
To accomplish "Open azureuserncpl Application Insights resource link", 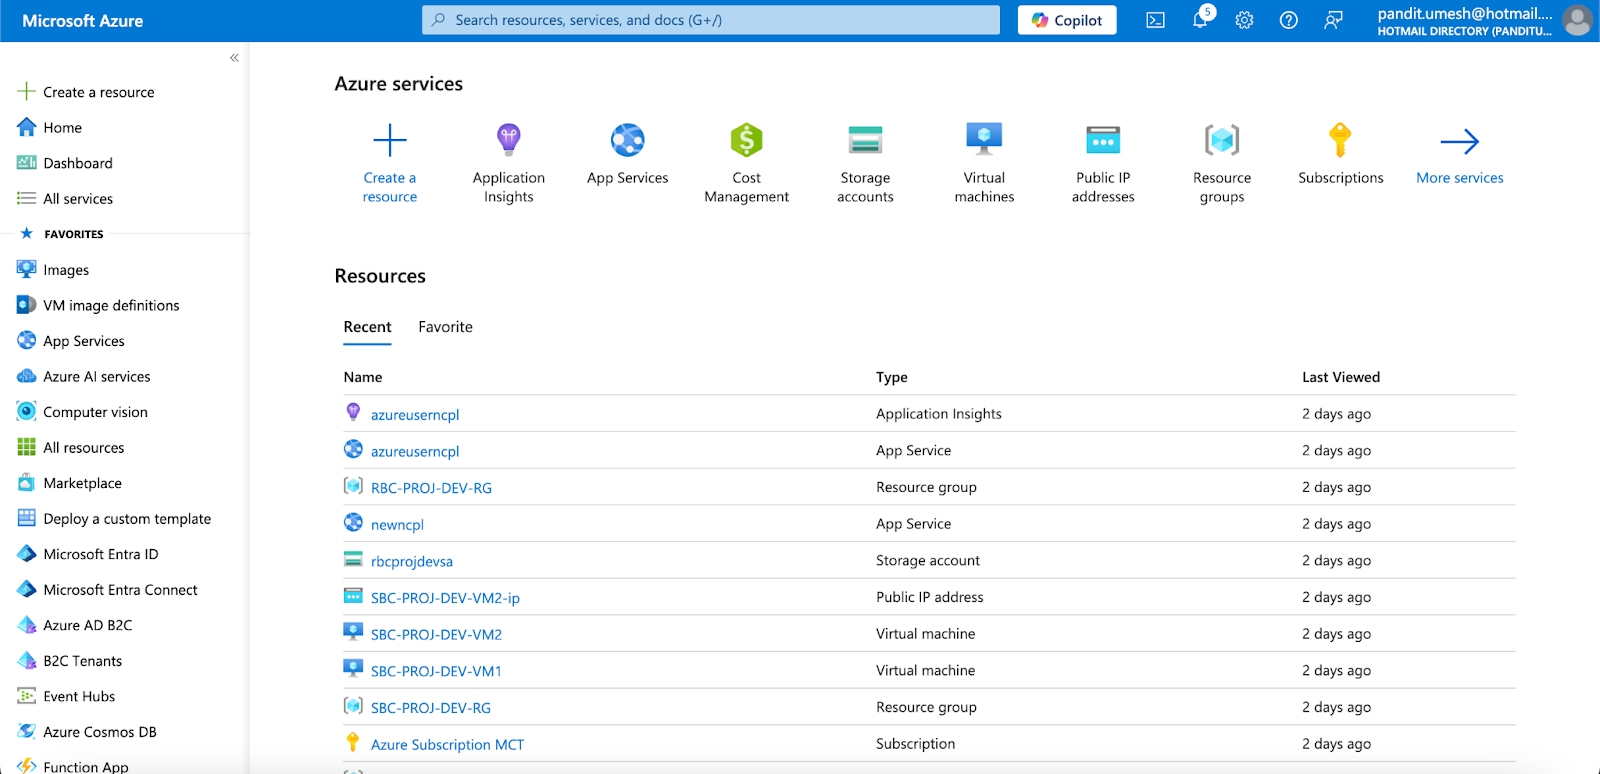I will pyautogui.click(x=415, y=415).
